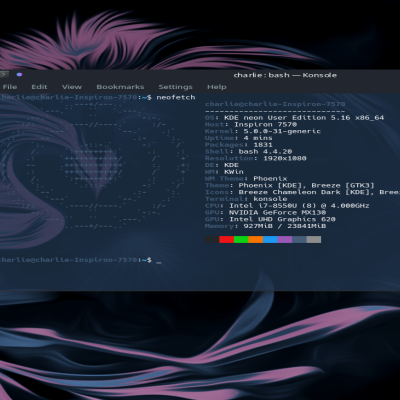Click the WM value 'KWin'
Image resolution: width=400 pixels, height=400 pixels.
[x=234, y=172]
